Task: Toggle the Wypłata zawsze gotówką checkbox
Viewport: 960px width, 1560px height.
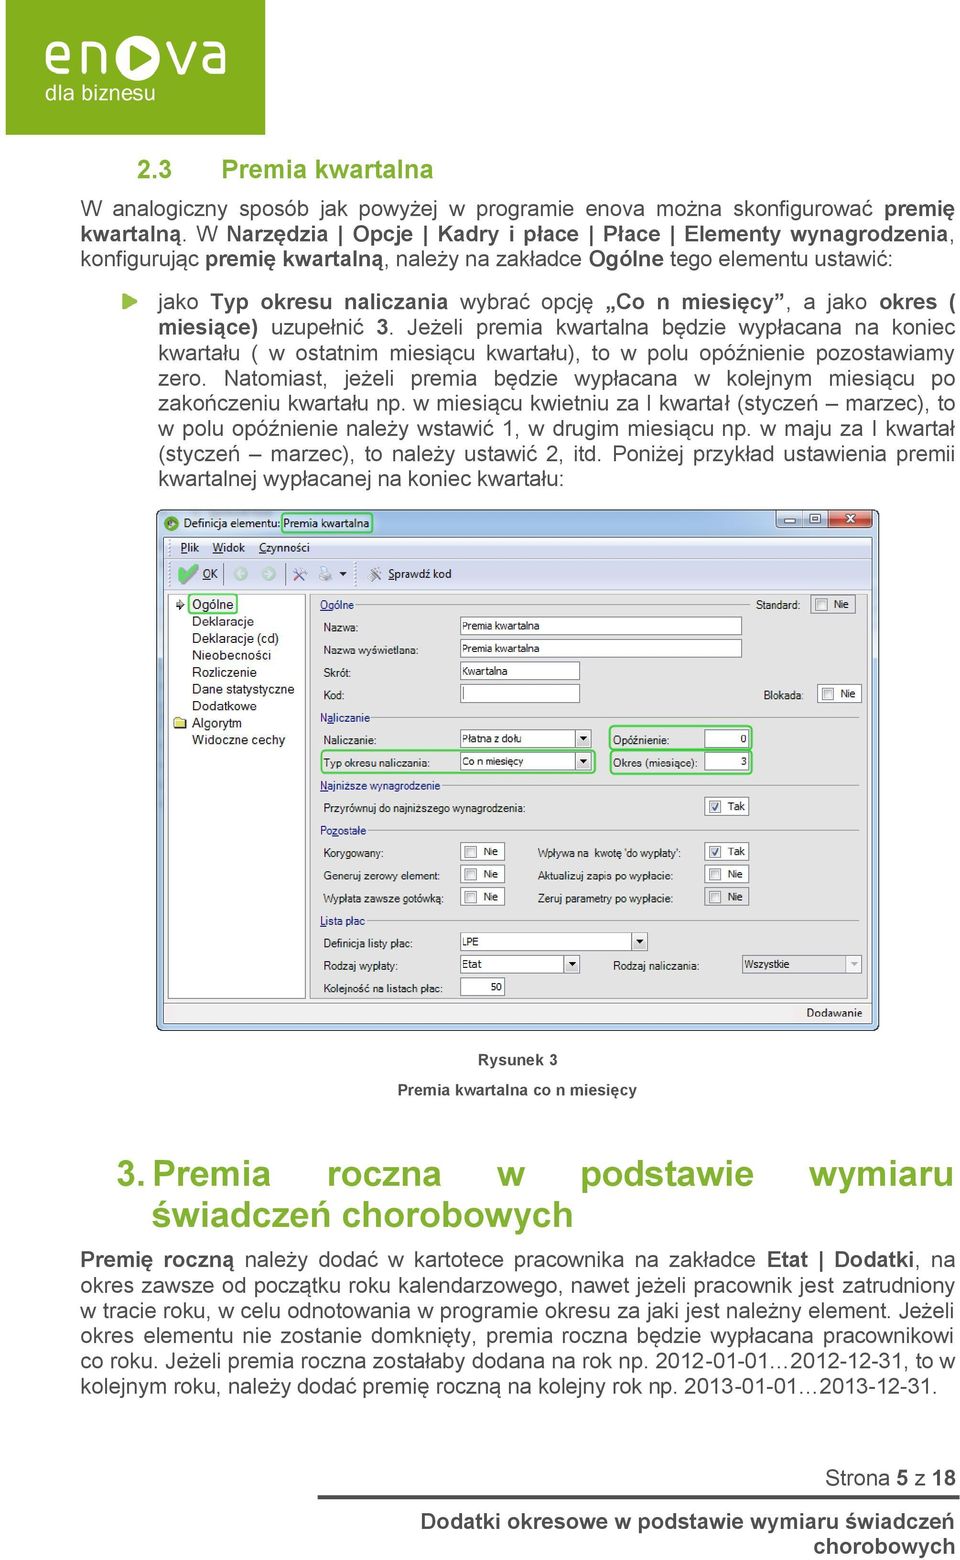Action: coord(470,897)
